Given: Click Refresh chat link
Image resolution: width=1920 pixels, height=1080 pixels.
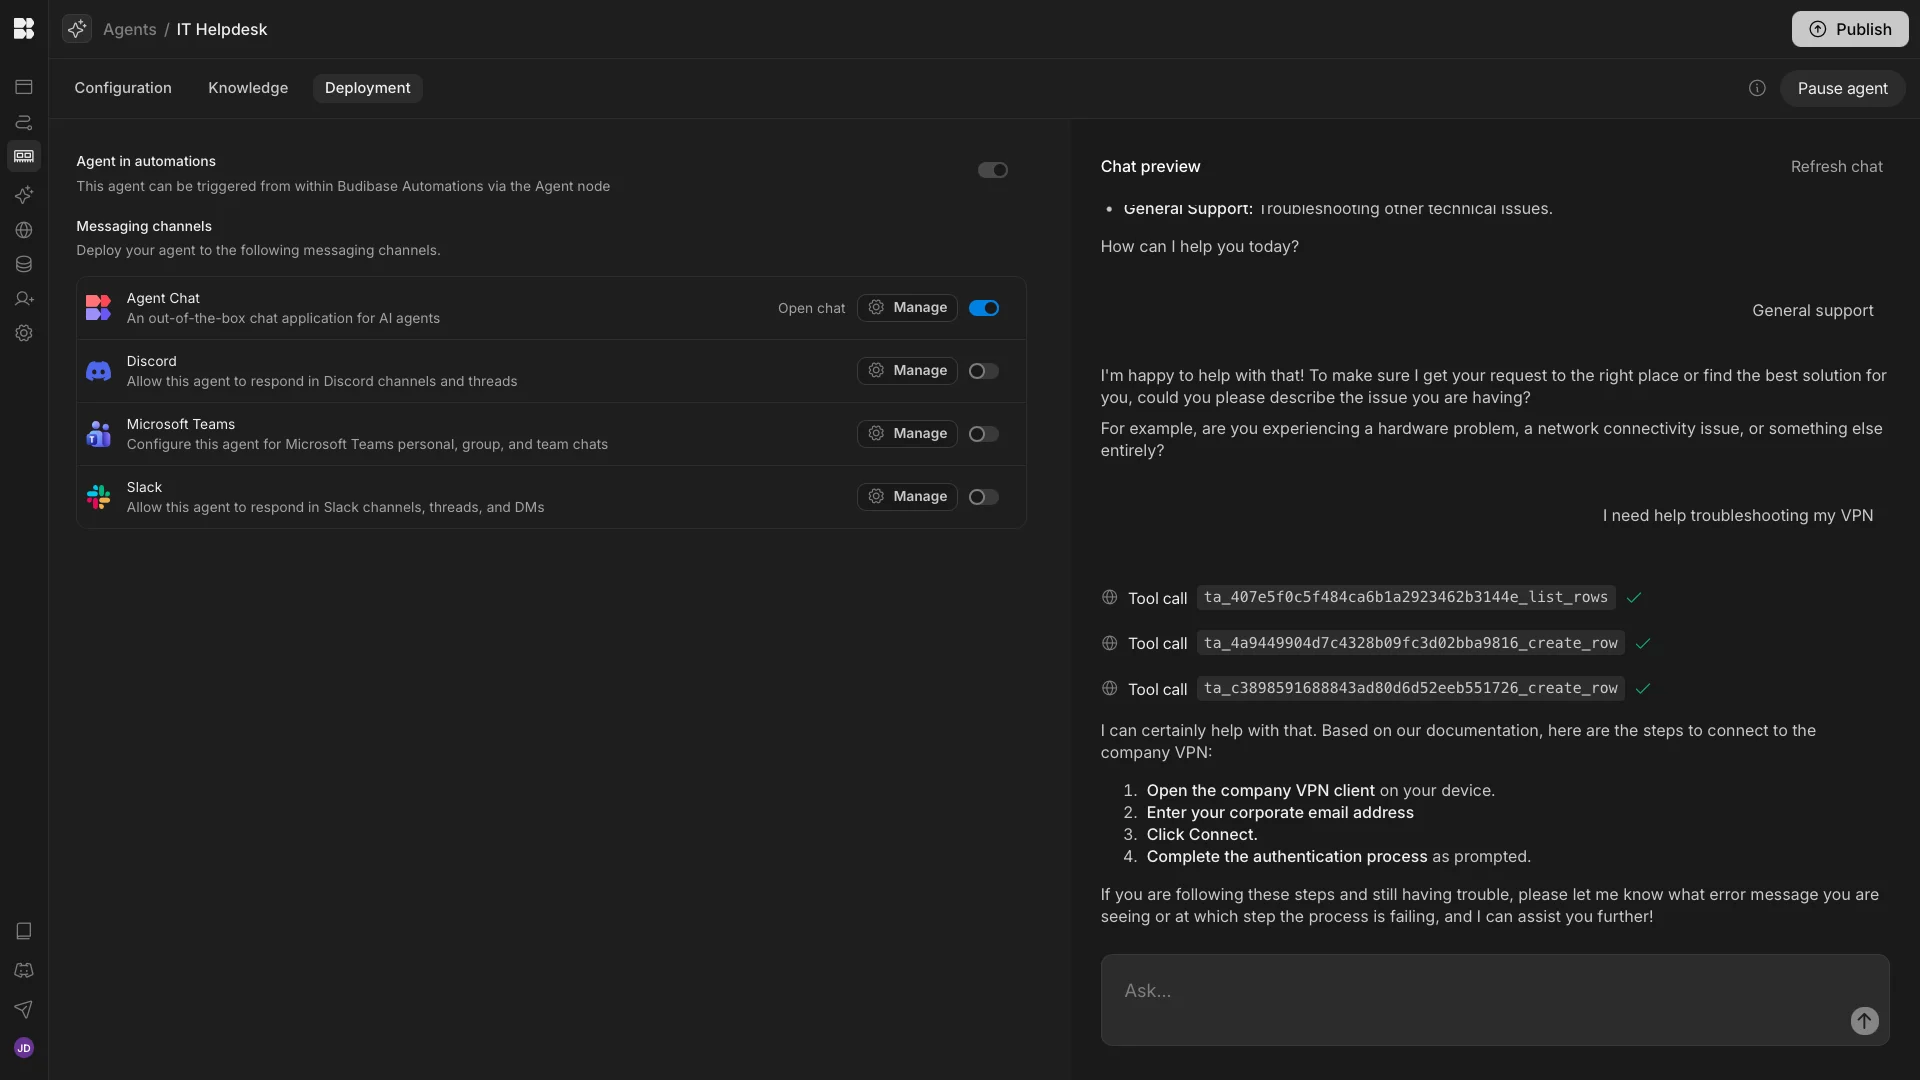Looking at the screenshot, I should point(1836,167).
